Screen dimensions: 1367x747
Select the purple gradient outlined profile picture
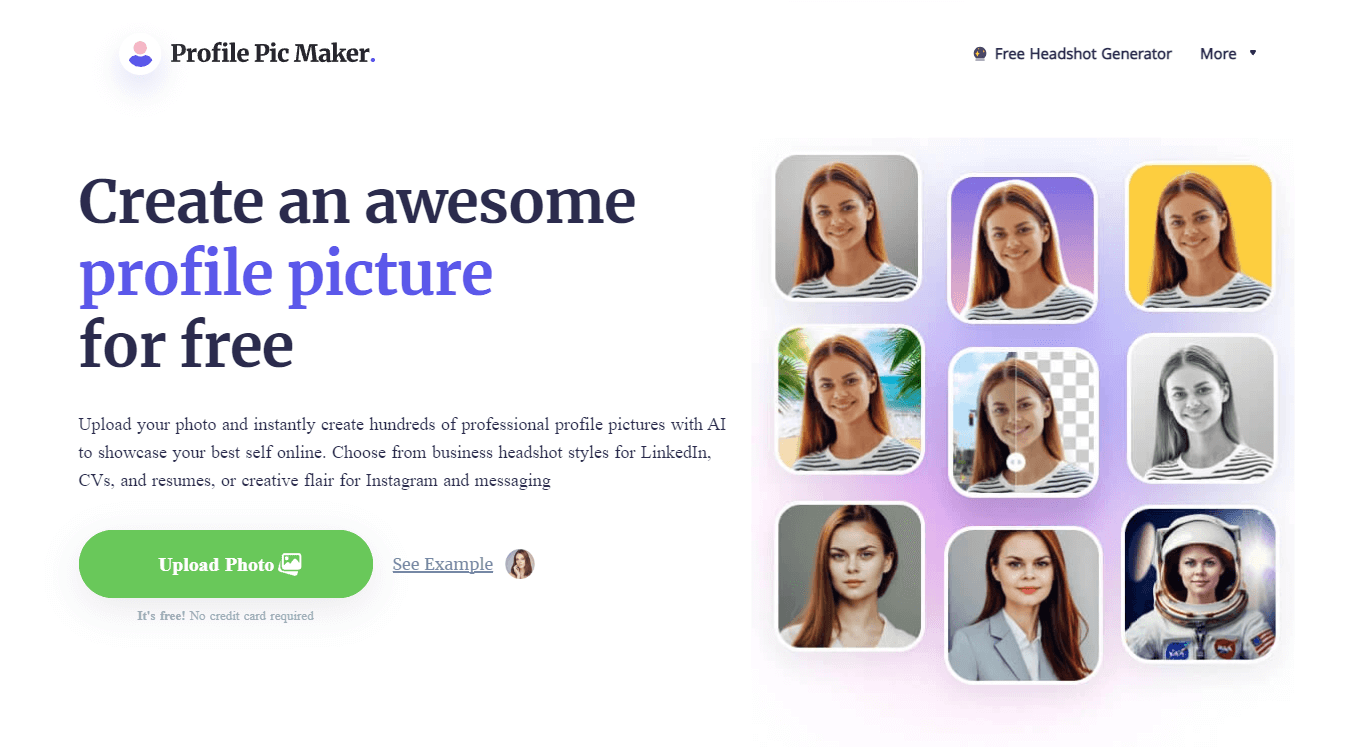[x=1022, y=249]
